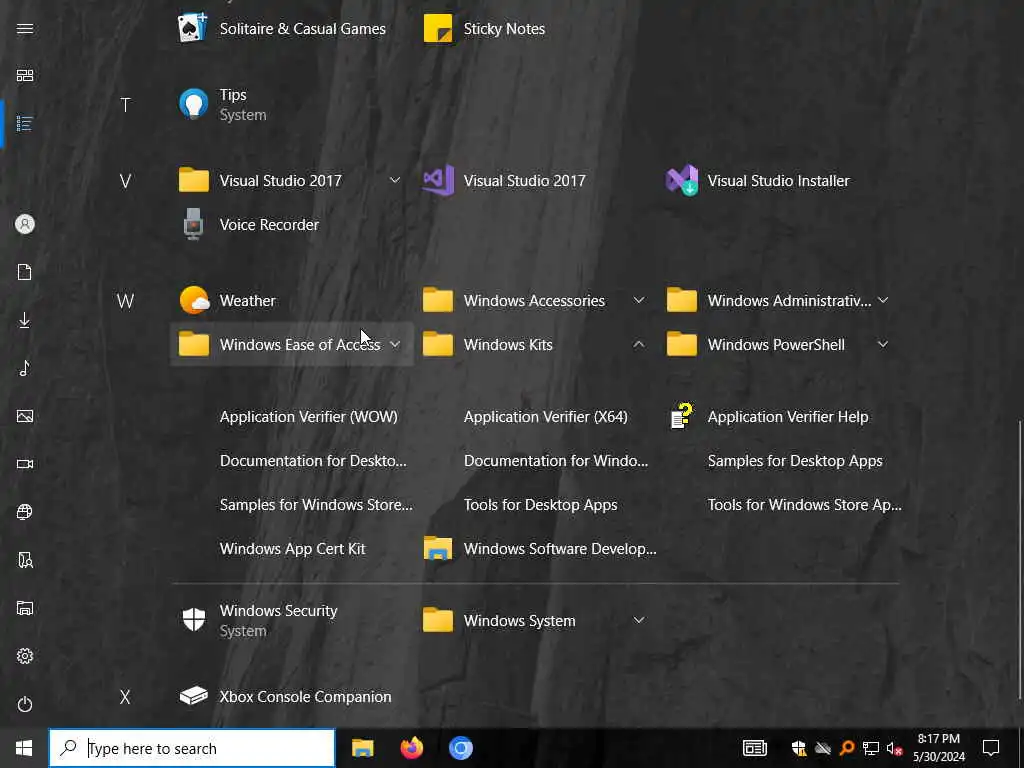Launch Sticky Notes
Image resolution: width=1024 pixels, height=768 pixels.
pyautogui.click(x=535, y=29)
